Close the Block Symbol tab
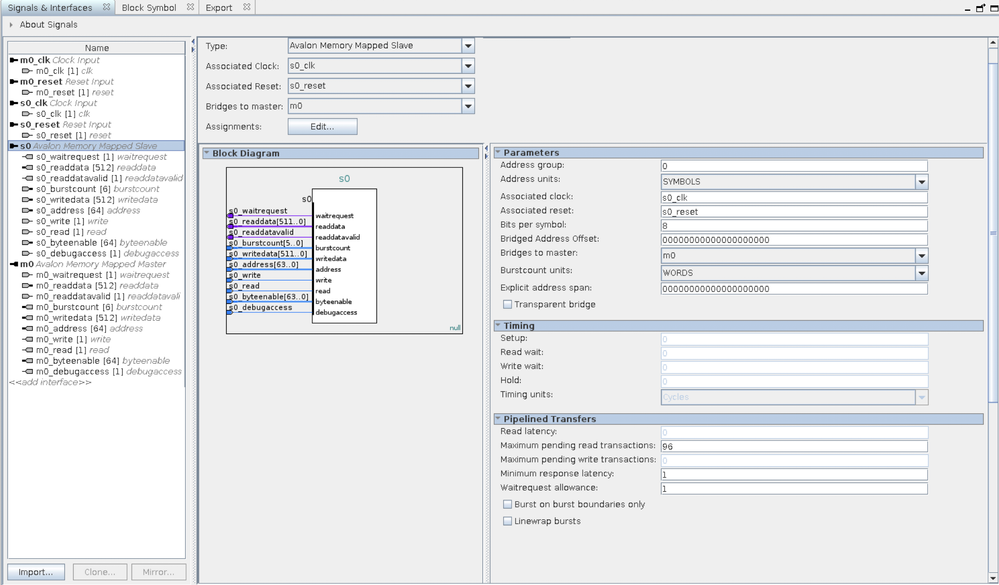Image resolution: width=999 pixels, height=585 pixels. pyautogui.click(x=188, y=7)
